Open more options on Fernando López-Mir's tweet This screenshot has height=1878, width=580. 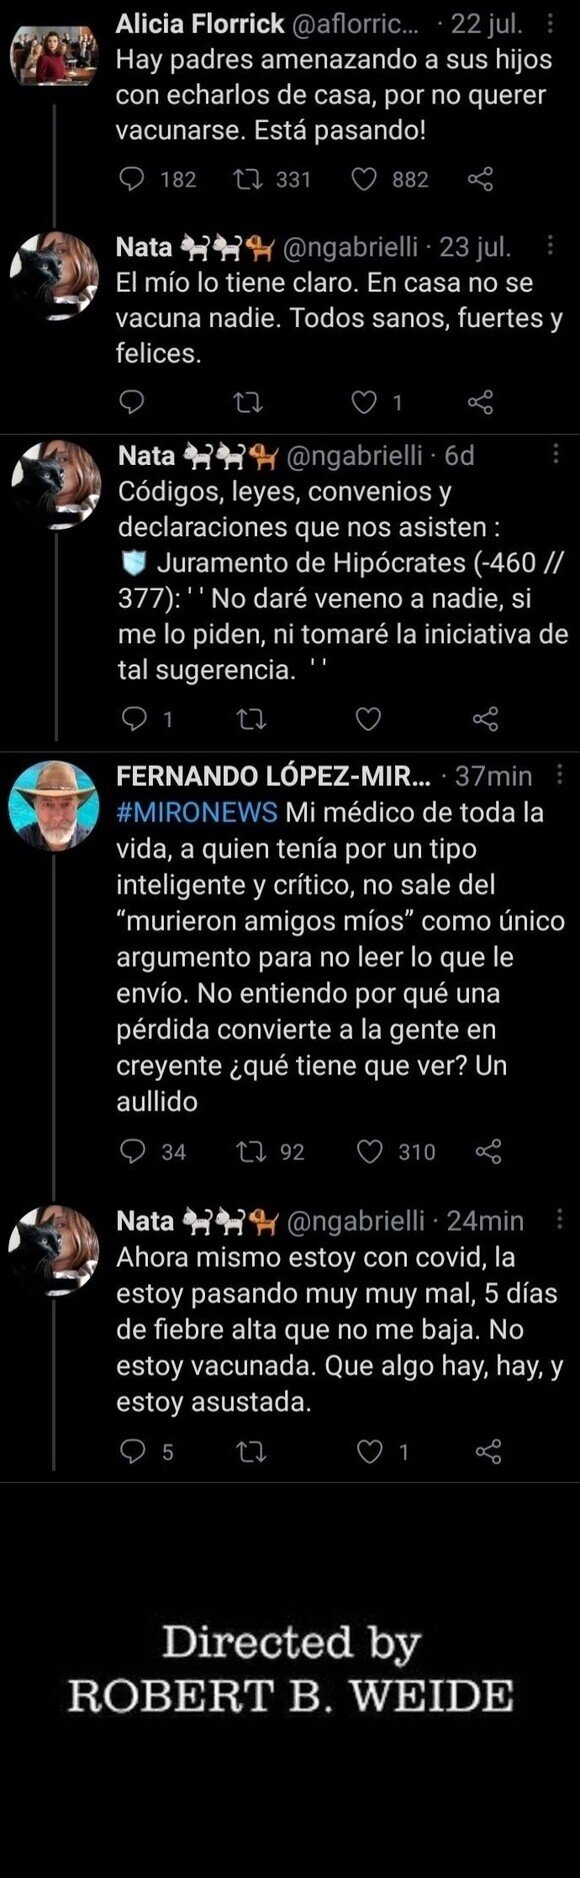click(x=559, y=776)
